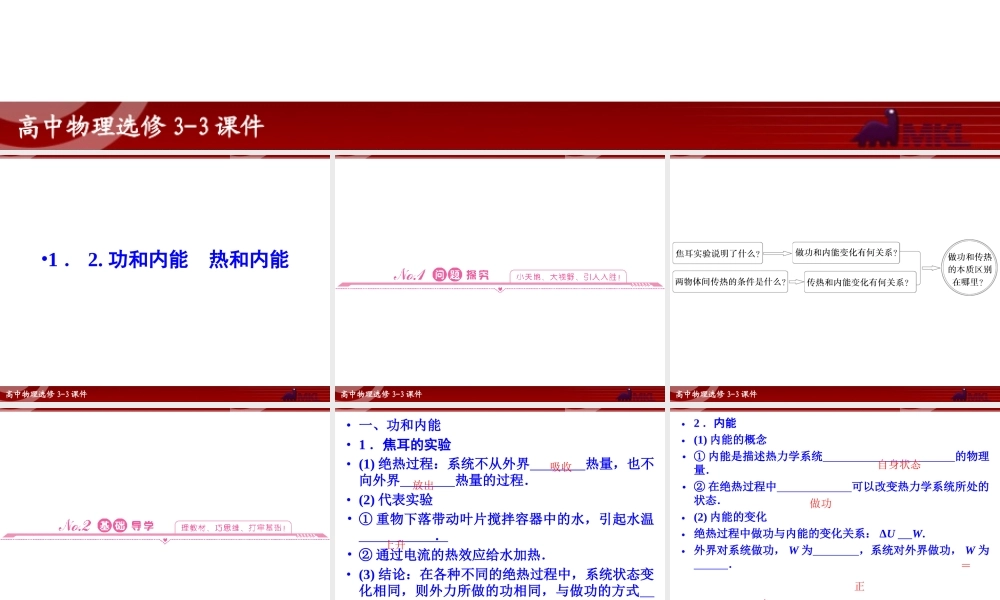Click the red footer bar of bottom-left slide
The height and width of the screenshot is (600, 1000).
165,394
